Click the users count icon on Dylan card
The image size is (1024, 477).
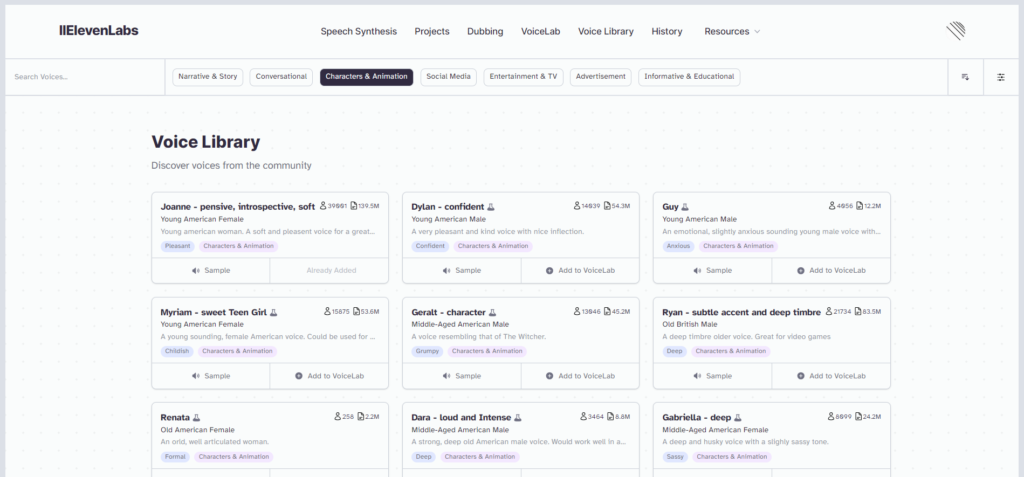577,206
